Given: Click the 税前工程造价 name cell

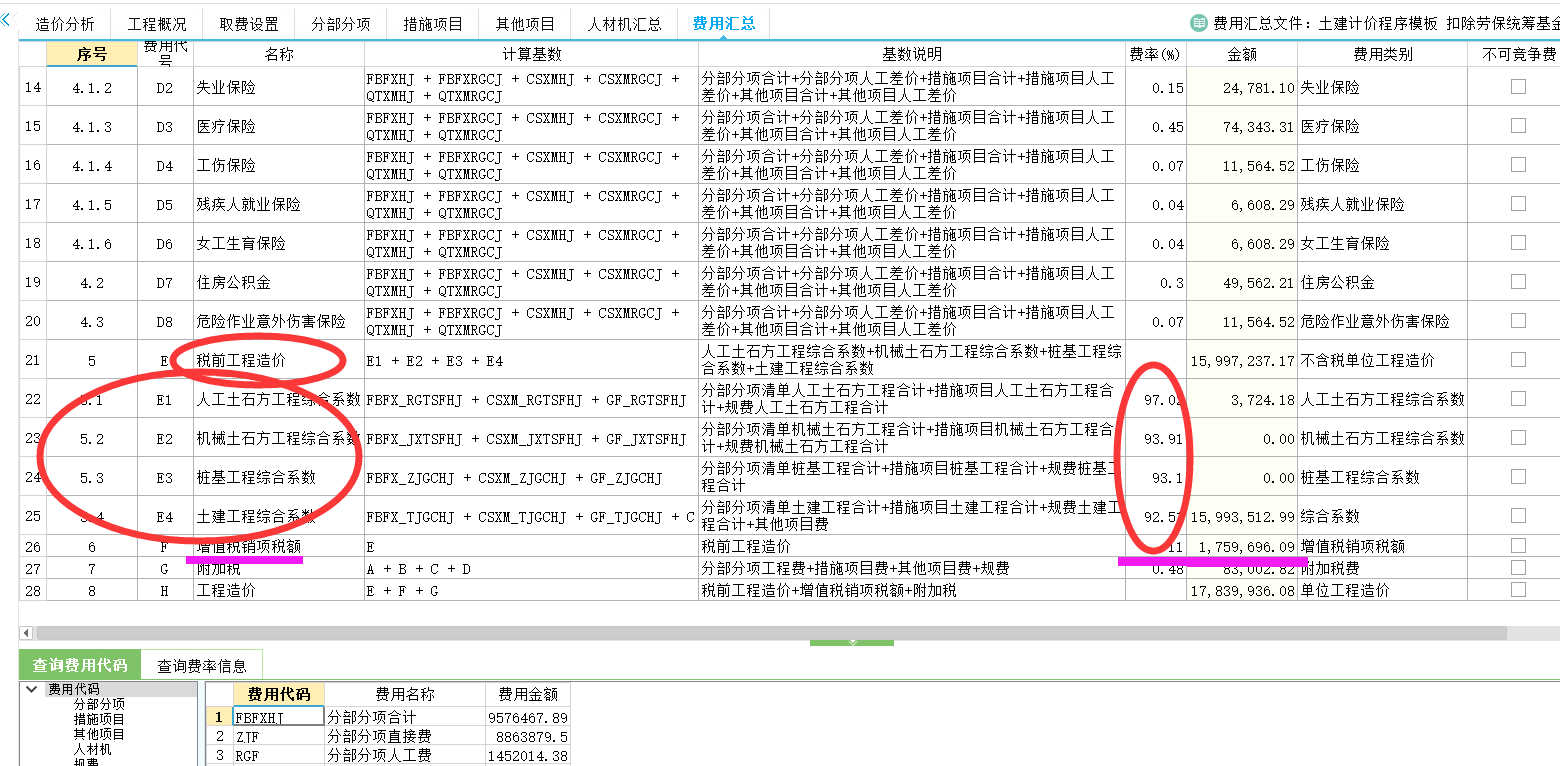Looking at the screenshot, I should click(279, 360).
